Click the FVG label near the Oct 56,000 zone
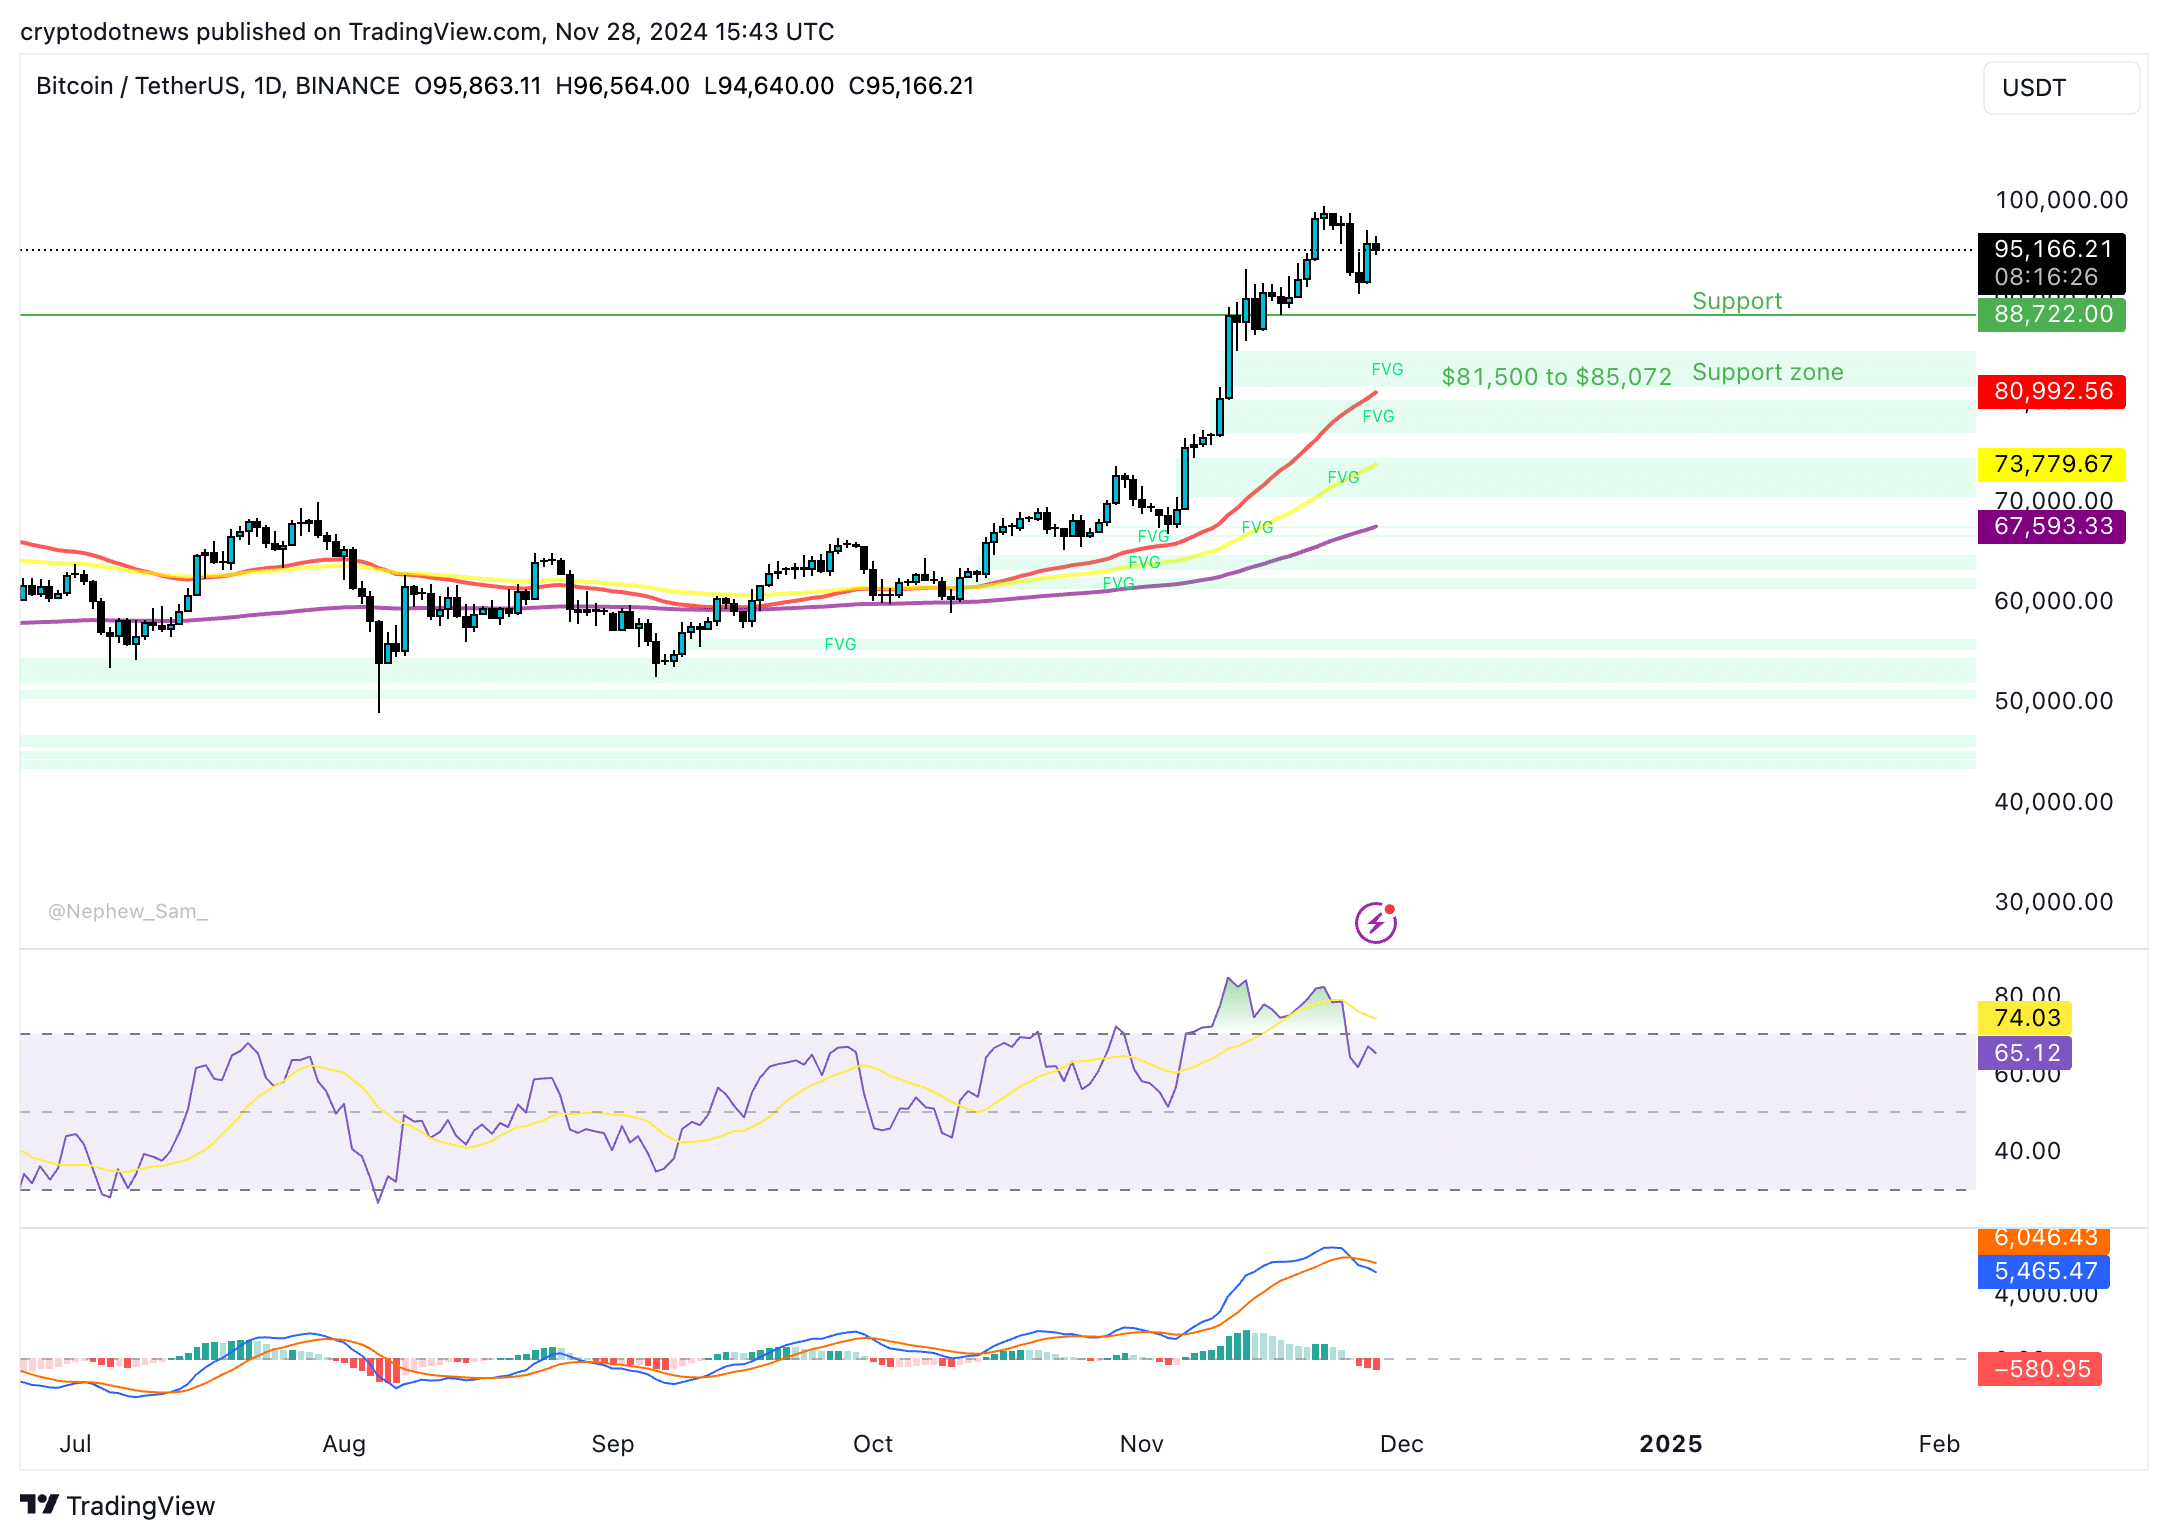2168x1540 pixels. click(840, 644)
